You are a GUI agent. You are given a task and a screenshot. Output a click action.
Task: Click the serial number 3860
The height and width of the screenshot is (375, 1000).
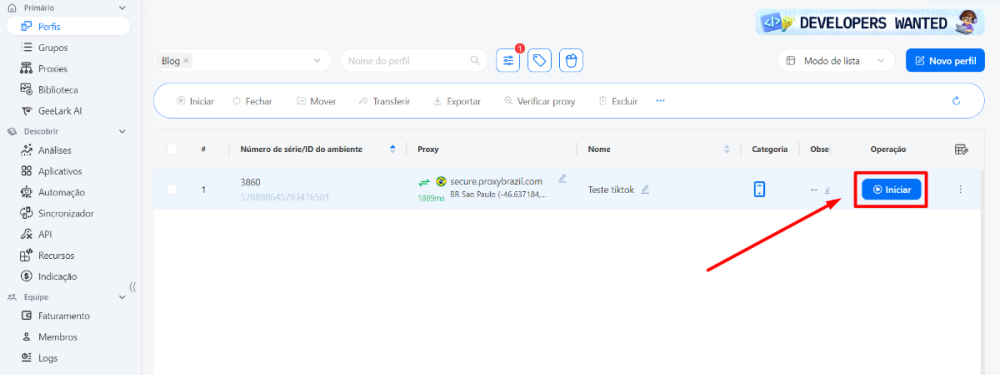[250, 182]
